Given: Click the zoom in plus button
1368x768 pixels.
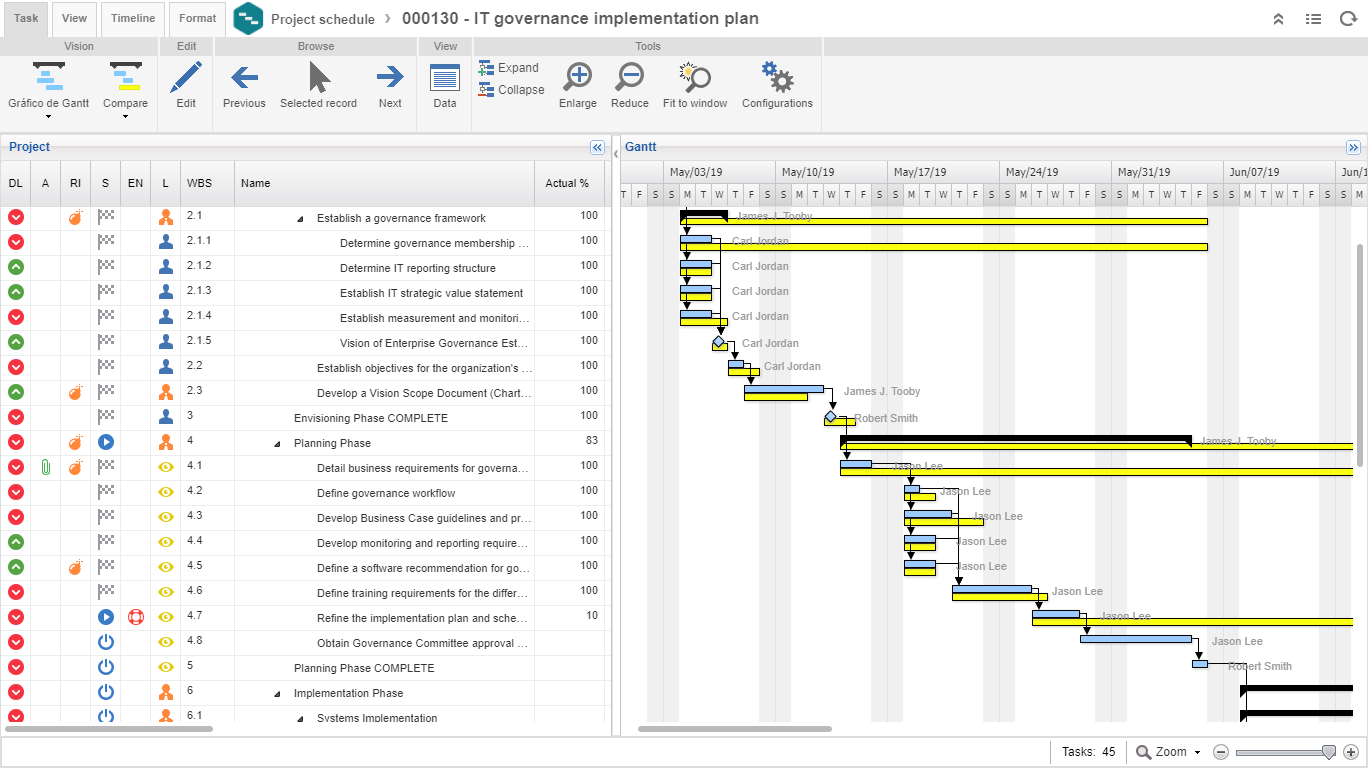Looking at the screenshot, I should [1351, 752].
